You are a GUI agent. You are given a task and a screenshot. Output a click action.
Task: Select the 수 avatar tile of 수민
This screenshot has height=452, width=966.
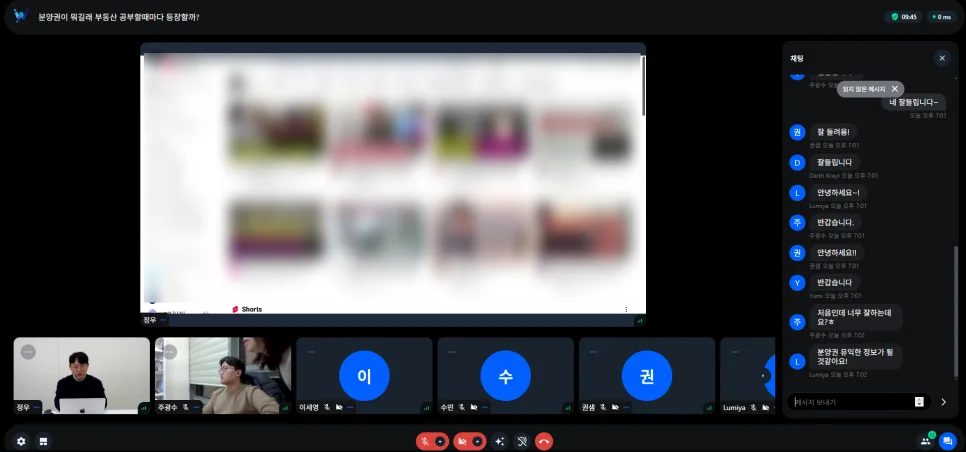(x=505, y=376)
